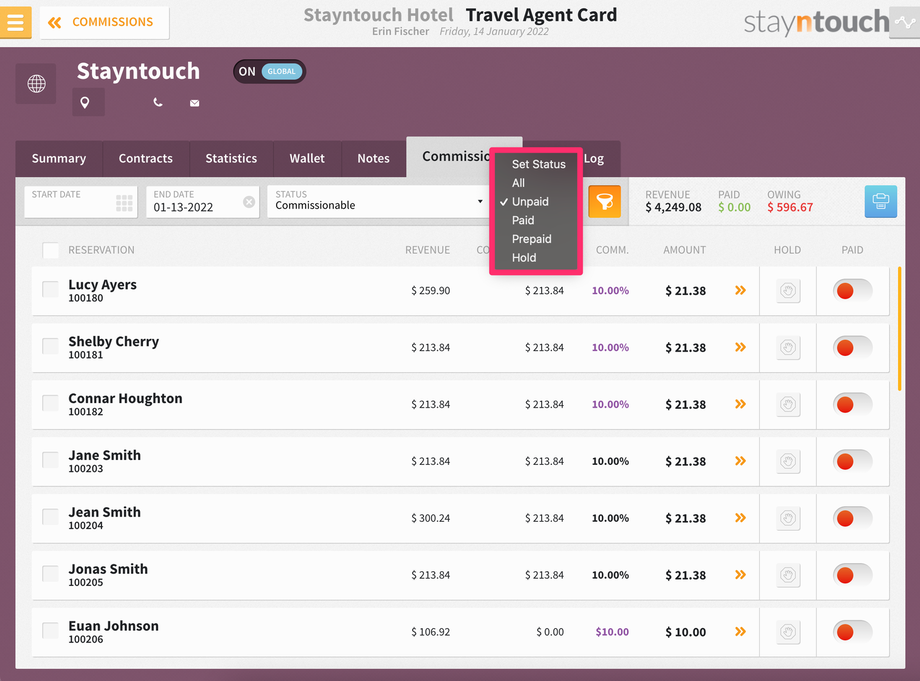Viewport: 920px width, 681px height.
Task: Check the Jonas Smith reservation box
Action: pyautogui.click(x=50, y=574)
